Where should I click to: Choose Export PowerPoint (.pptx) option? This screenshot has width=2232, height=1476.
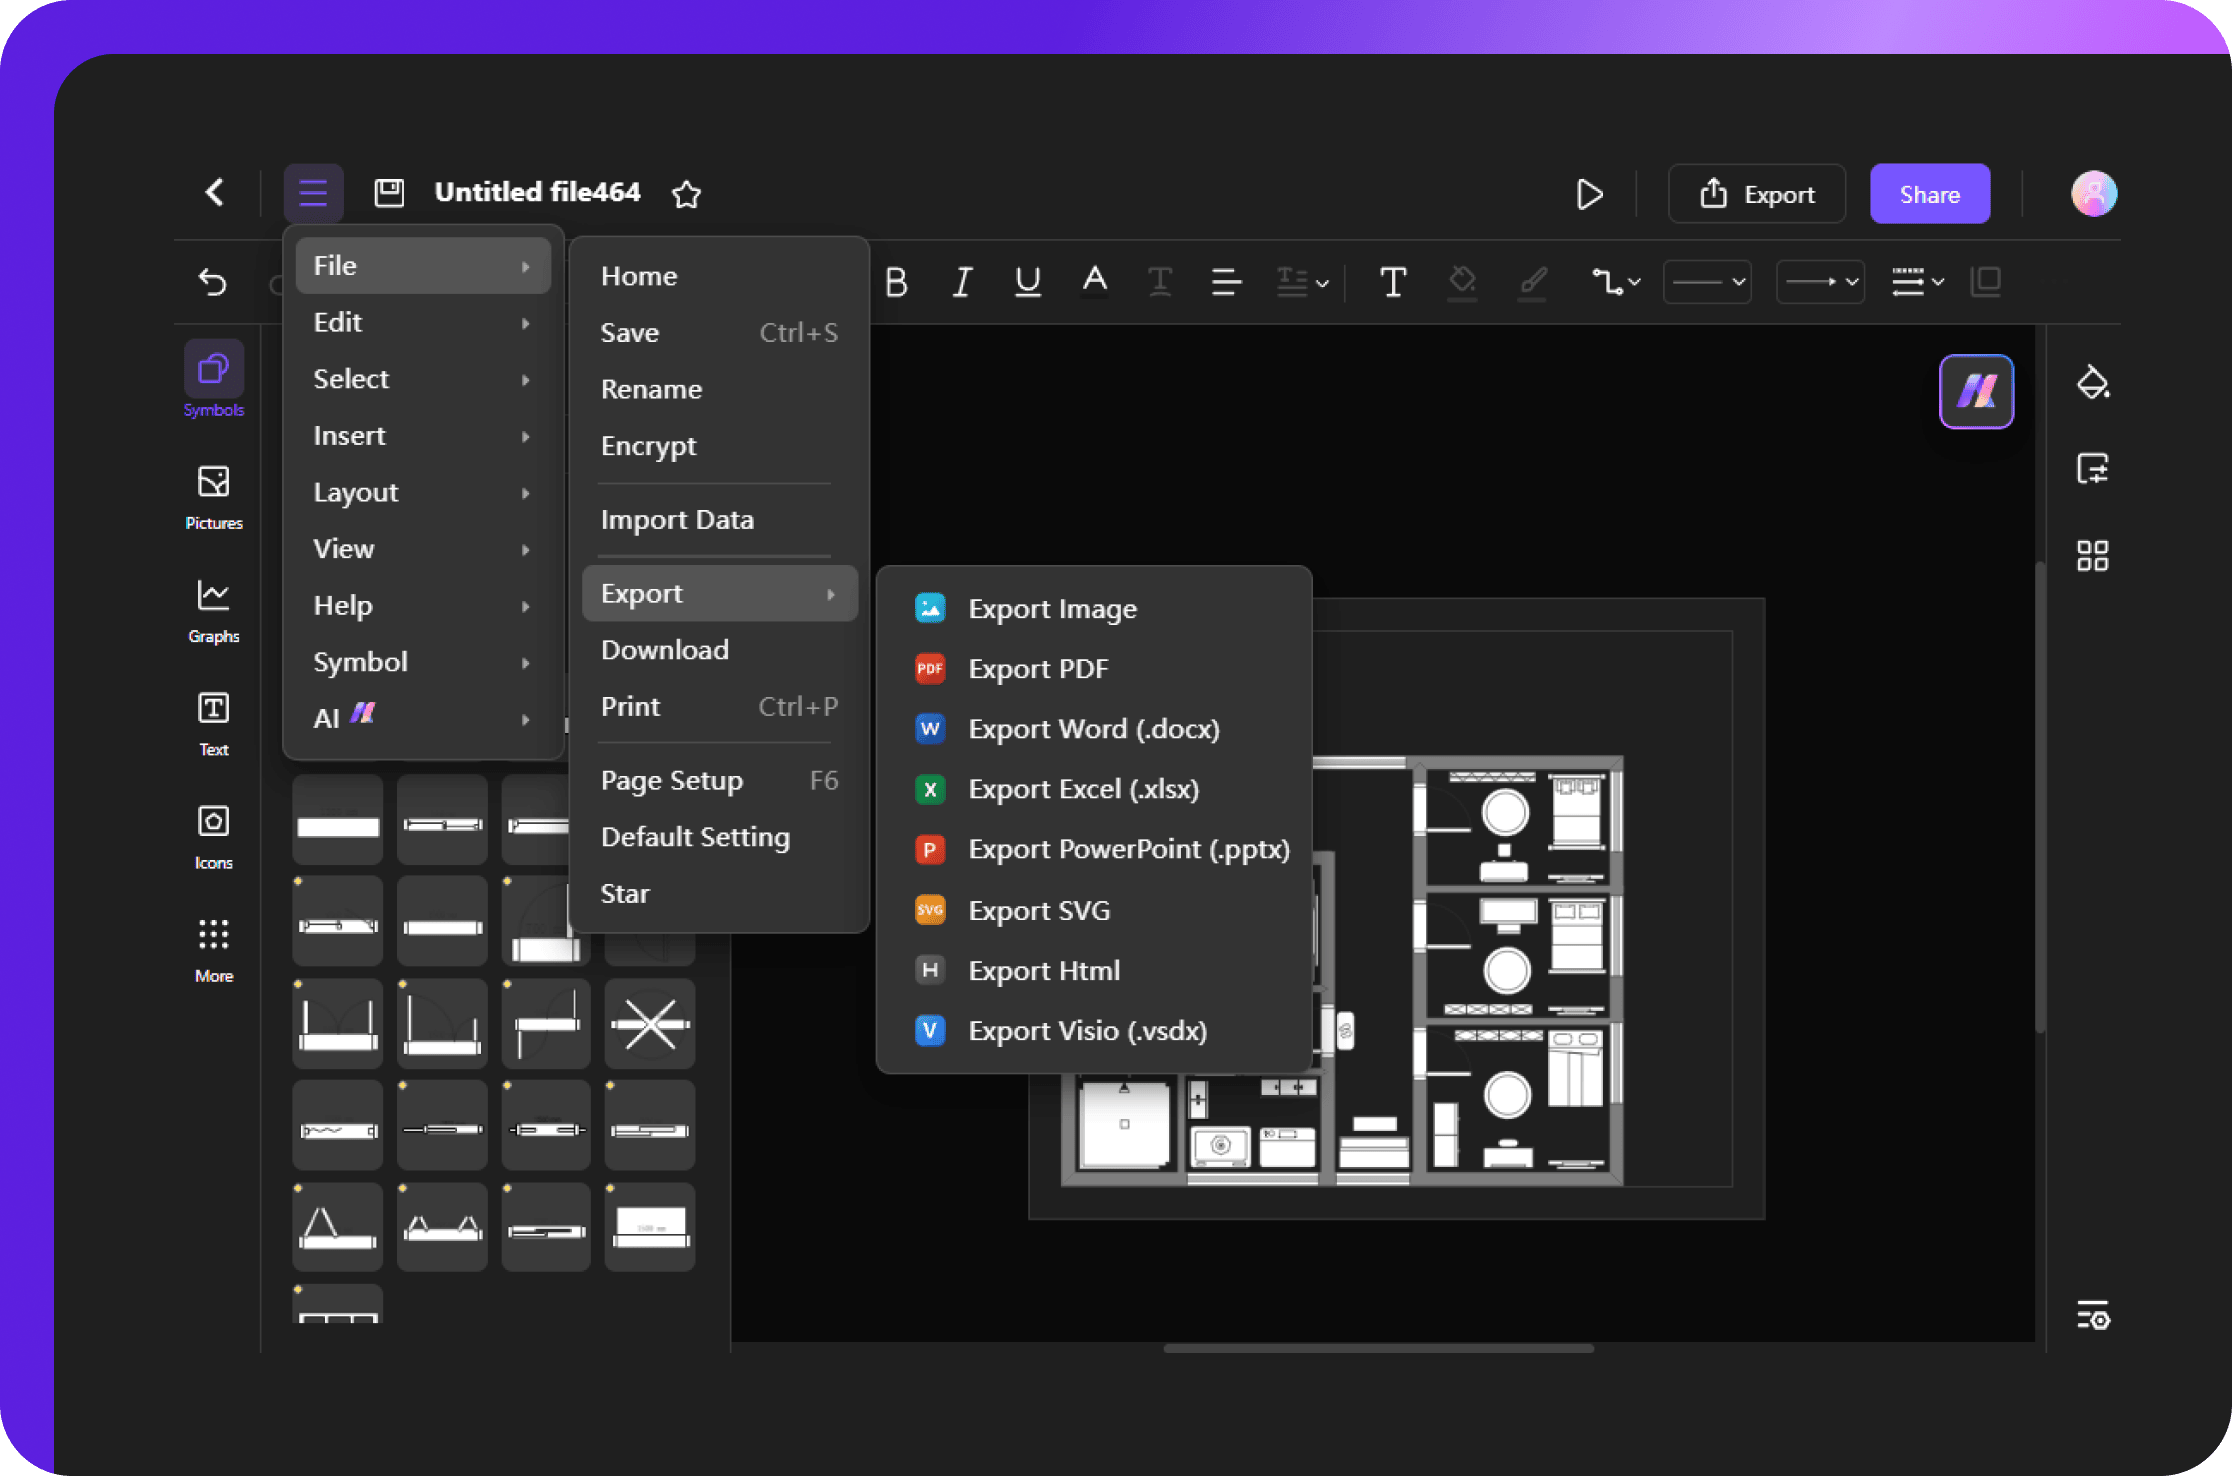[1093, 849]
